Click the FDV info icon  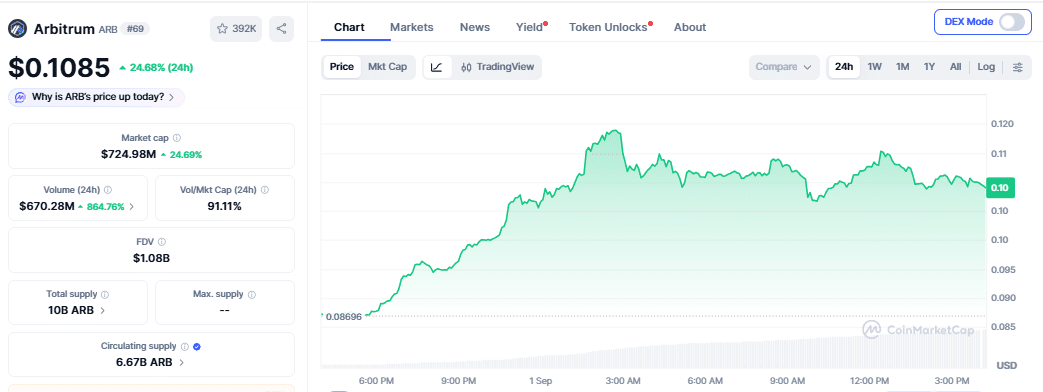tap(162, 242)
